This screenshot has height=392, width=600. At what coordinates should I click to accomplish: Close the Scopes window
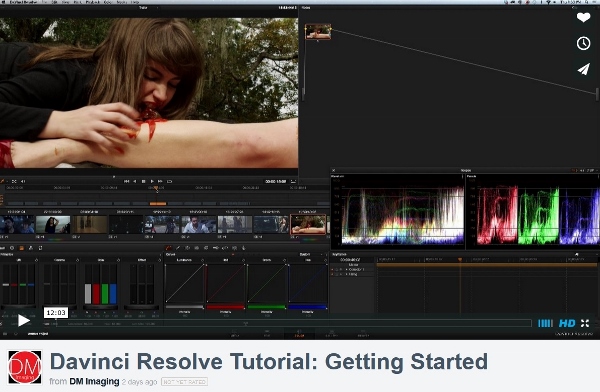pos(333,170)
